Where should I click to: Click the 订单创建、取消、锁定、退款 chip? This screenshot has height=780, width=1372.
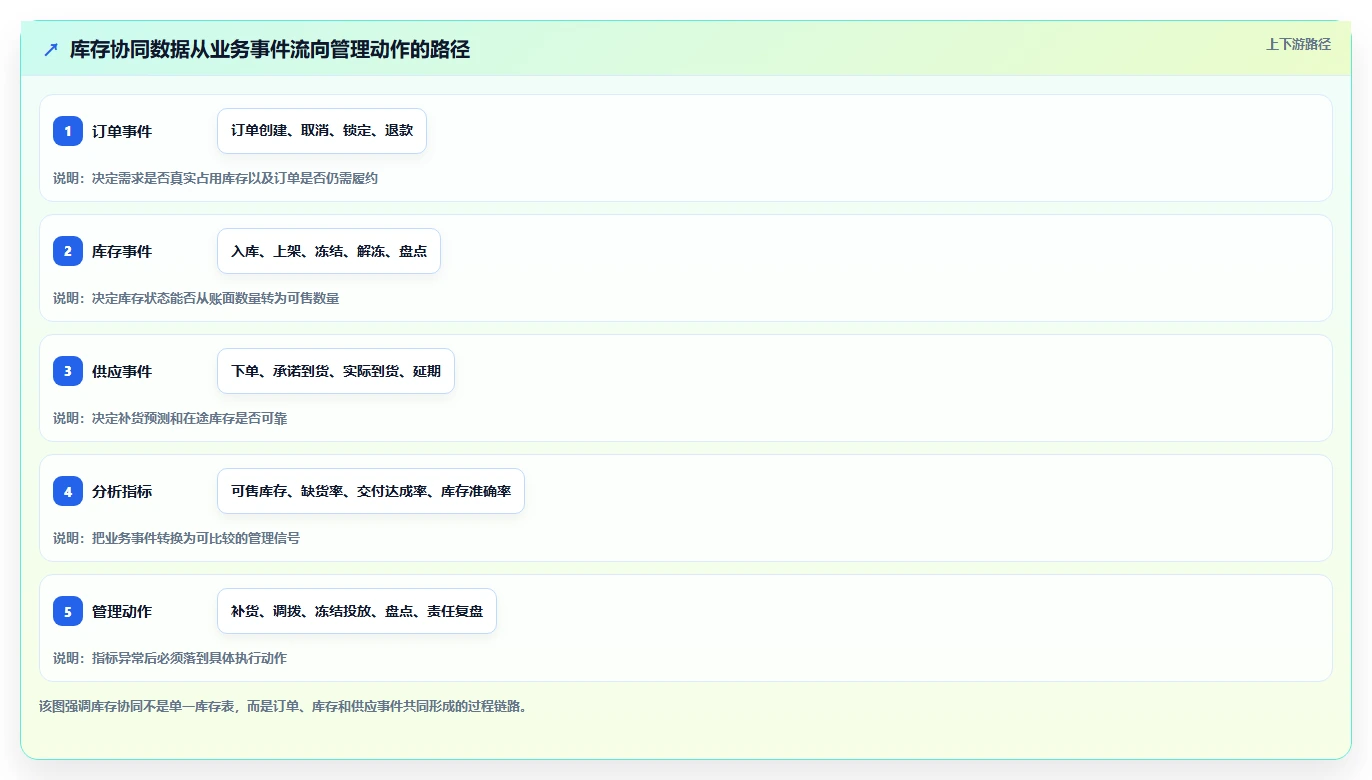(322, 131)
